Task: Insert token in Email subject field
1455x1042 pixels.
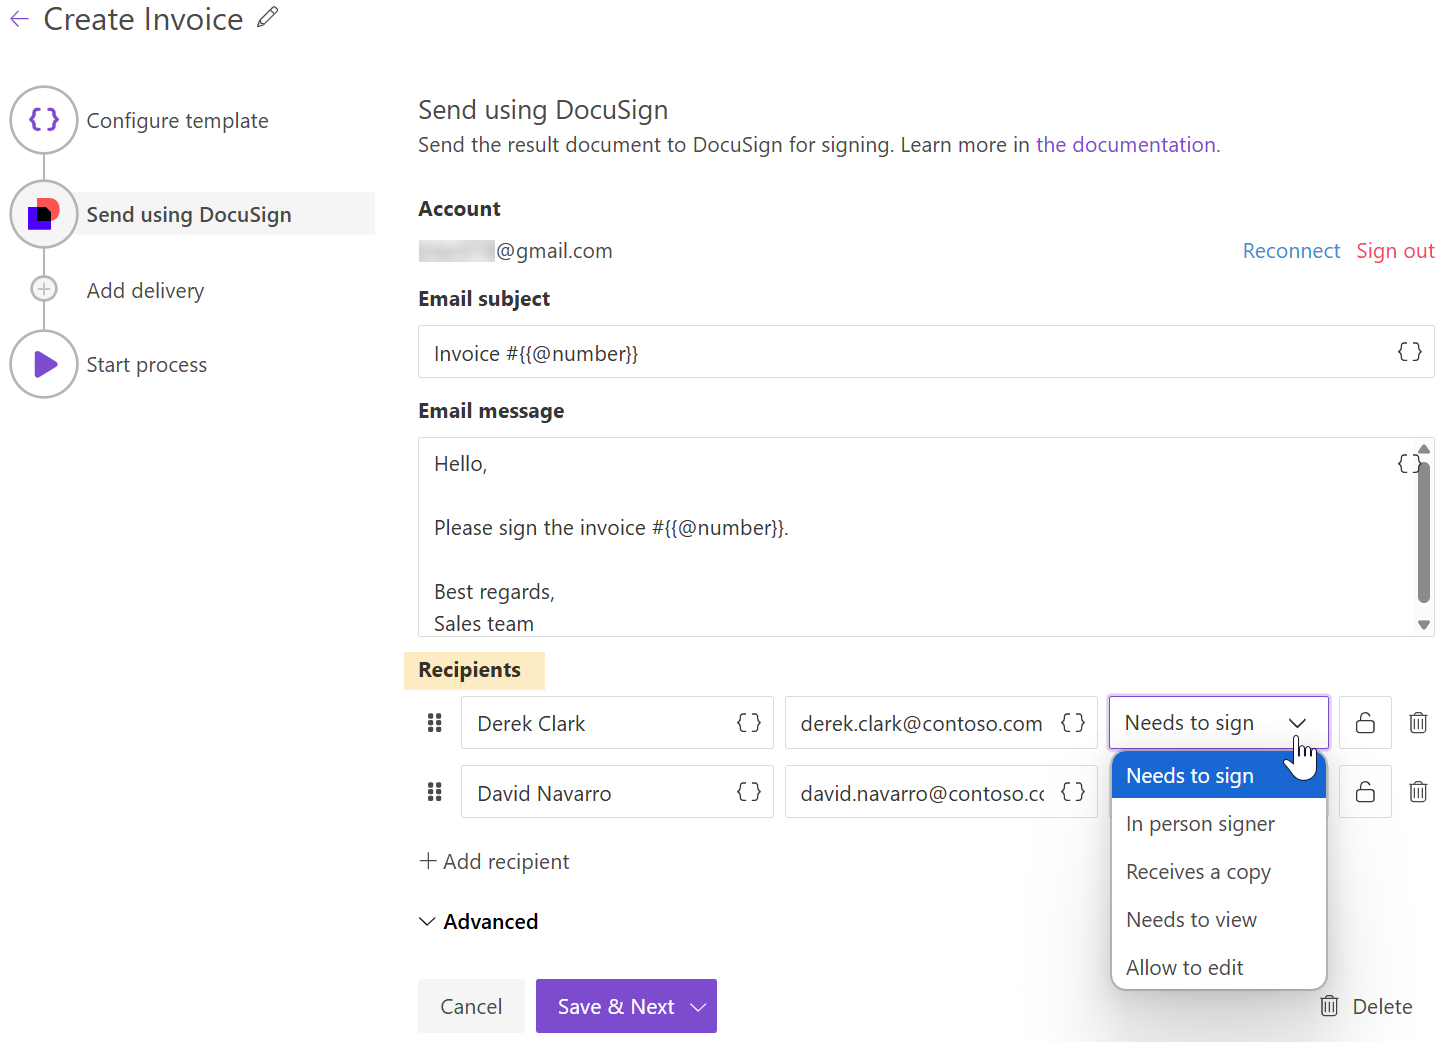Action: coord(1409,352)
